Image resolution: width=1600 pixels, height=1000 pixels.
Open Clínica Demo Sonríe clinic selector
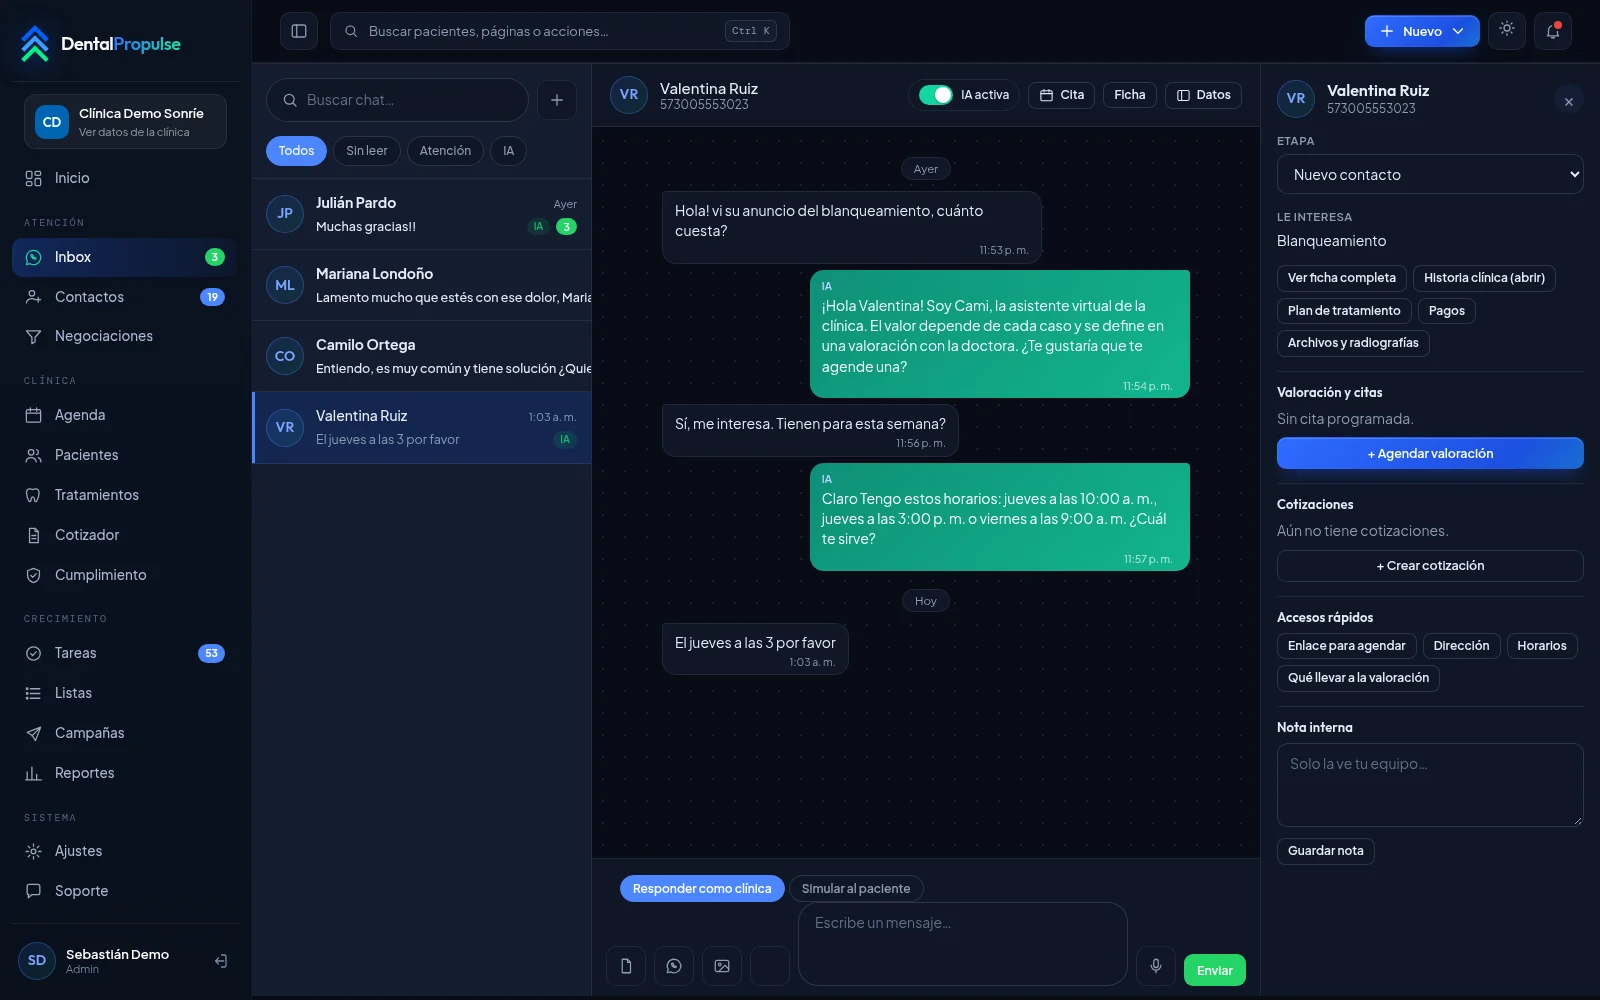click(125, 121)
